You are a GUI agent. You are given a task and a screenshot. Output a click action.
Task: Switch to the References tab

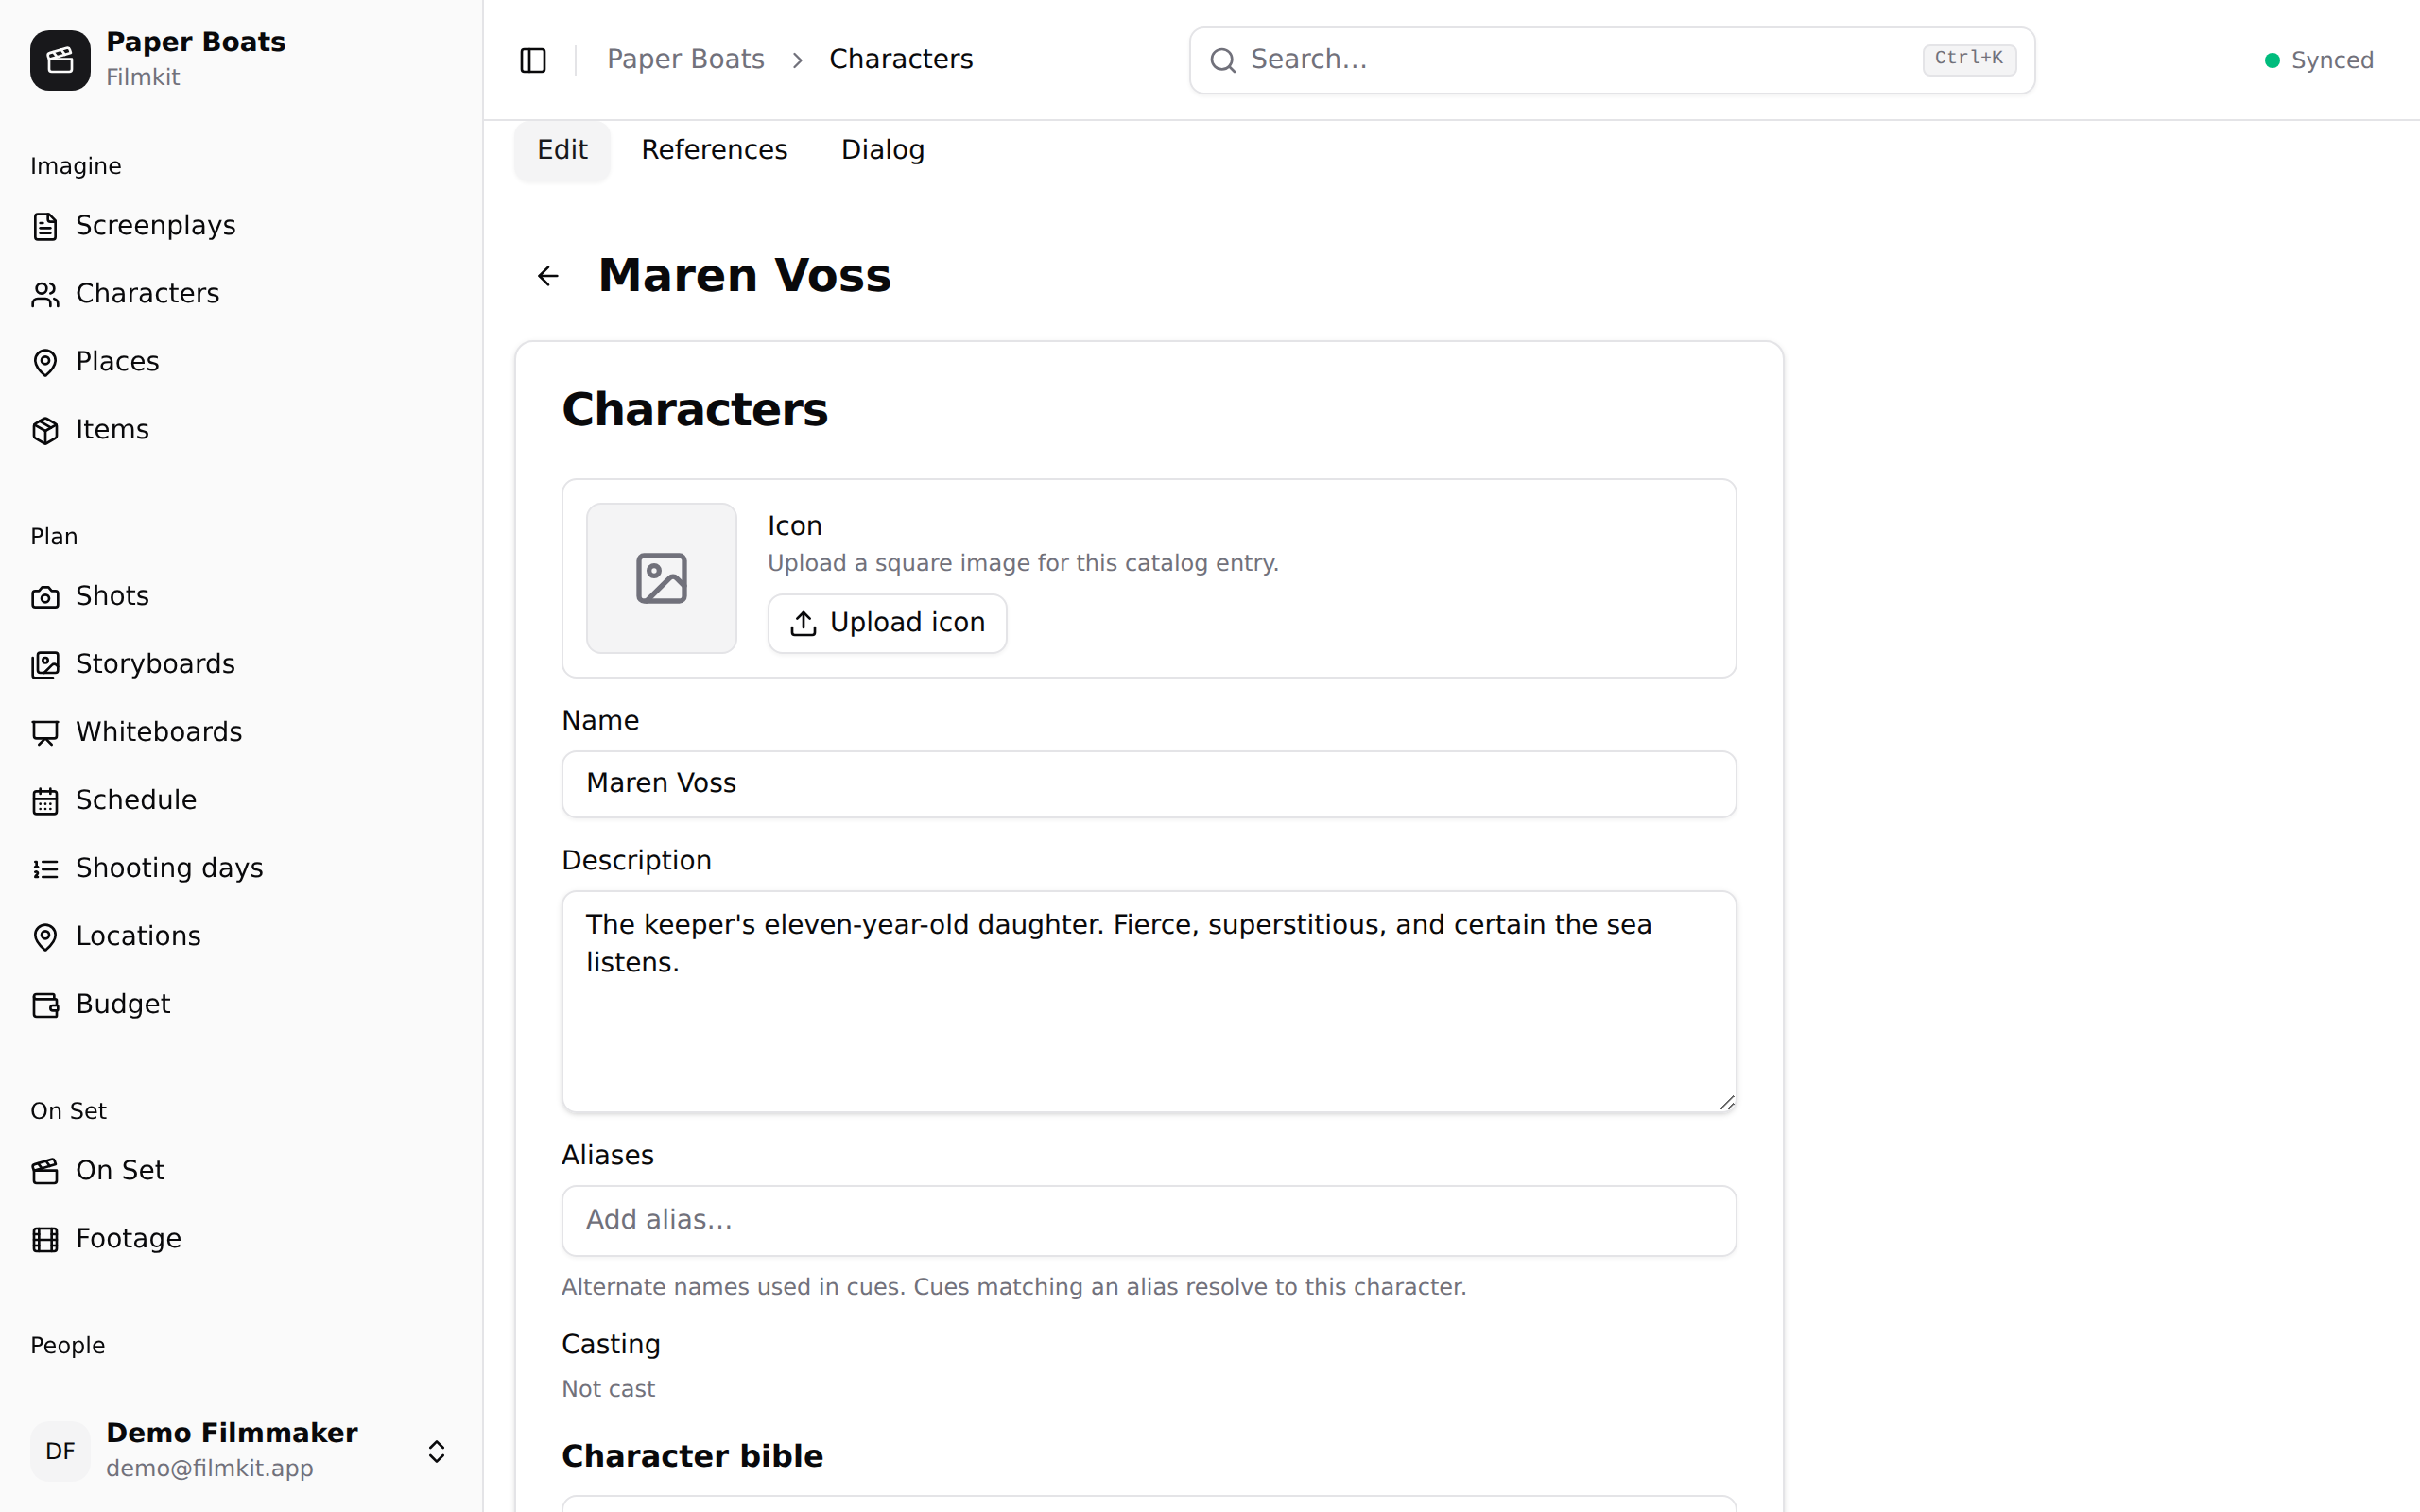pos(714,150)
